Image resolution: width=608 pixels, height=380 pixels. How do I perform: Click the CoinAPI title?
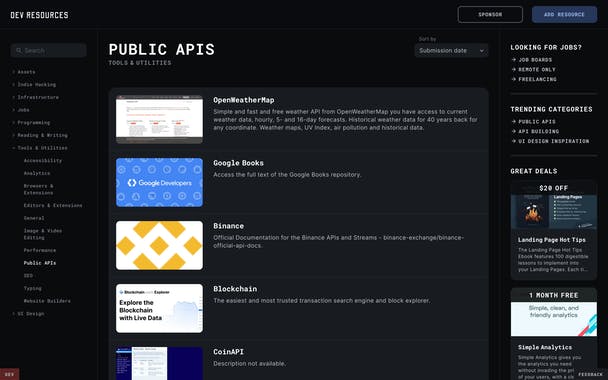(x=228, y=352)
